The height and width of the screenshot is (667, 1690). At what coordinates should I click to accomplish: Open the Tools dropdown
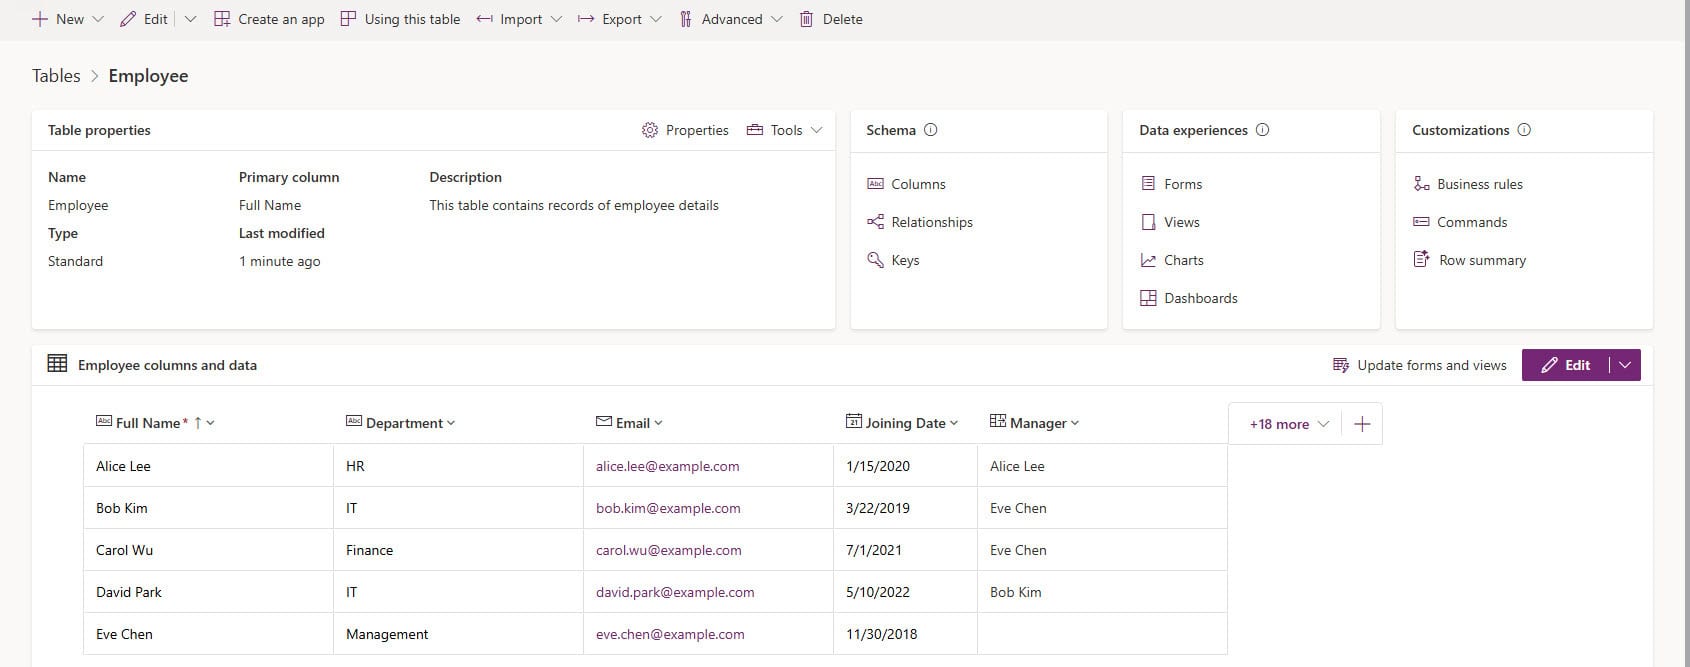pos(785,130)
